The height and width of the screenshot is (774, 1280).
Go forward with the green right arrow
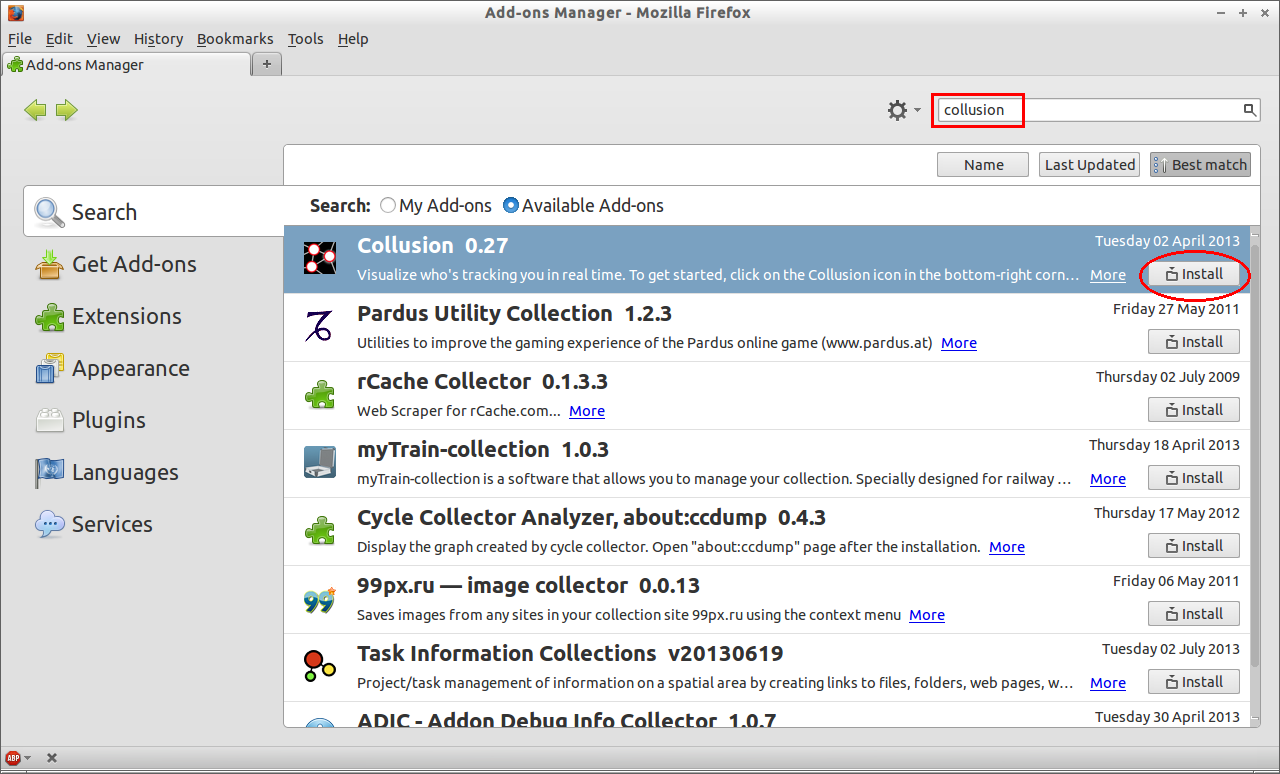point(67,110)
